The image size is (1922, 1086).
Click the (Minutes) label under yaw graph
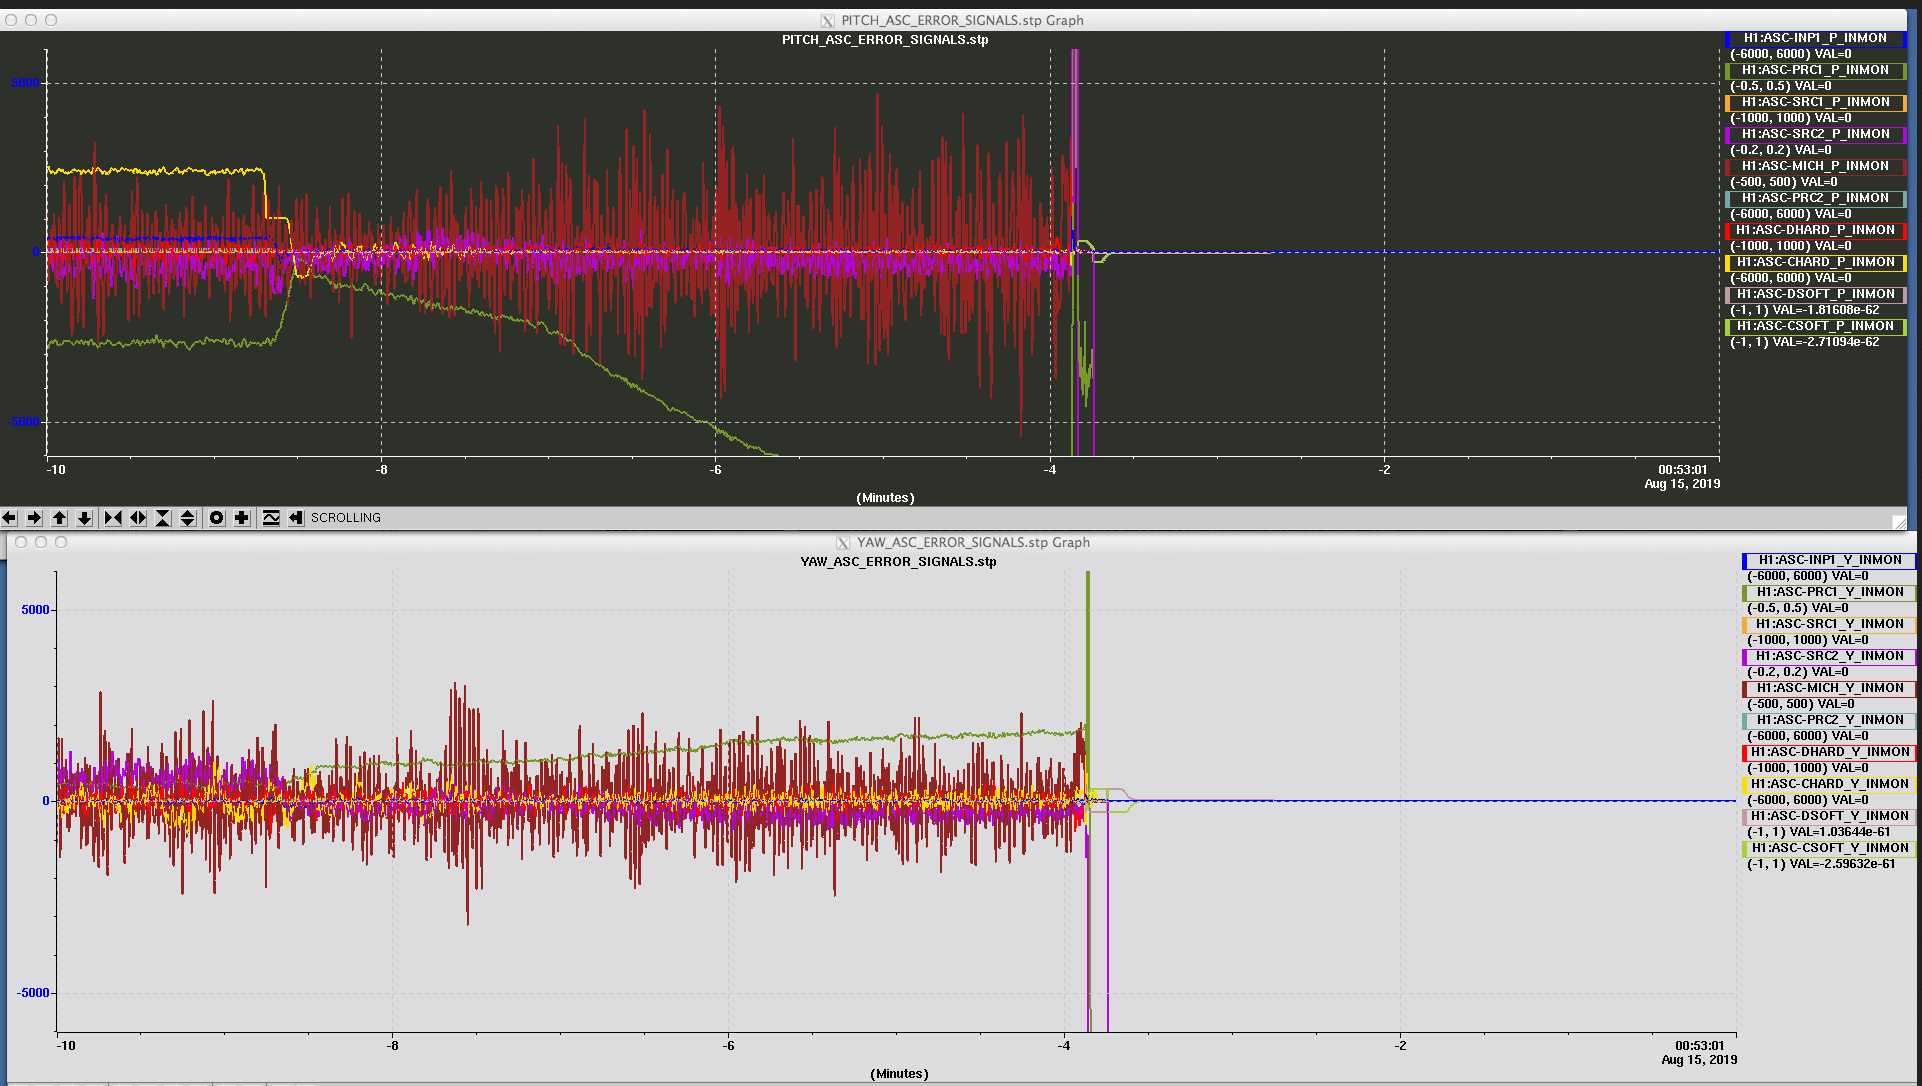[899, 1074]
